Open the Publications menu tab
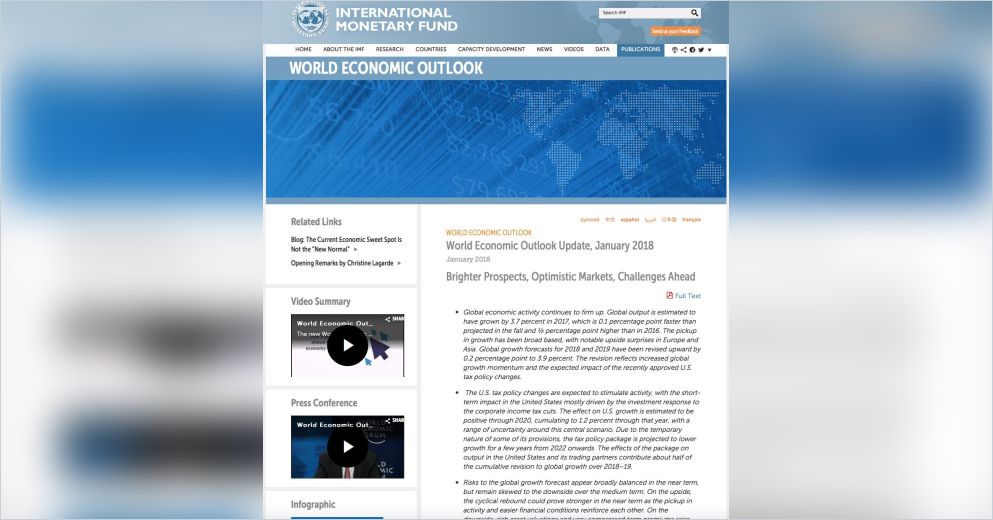This screenshot has width=993, height=520. [x=640, y=49]
